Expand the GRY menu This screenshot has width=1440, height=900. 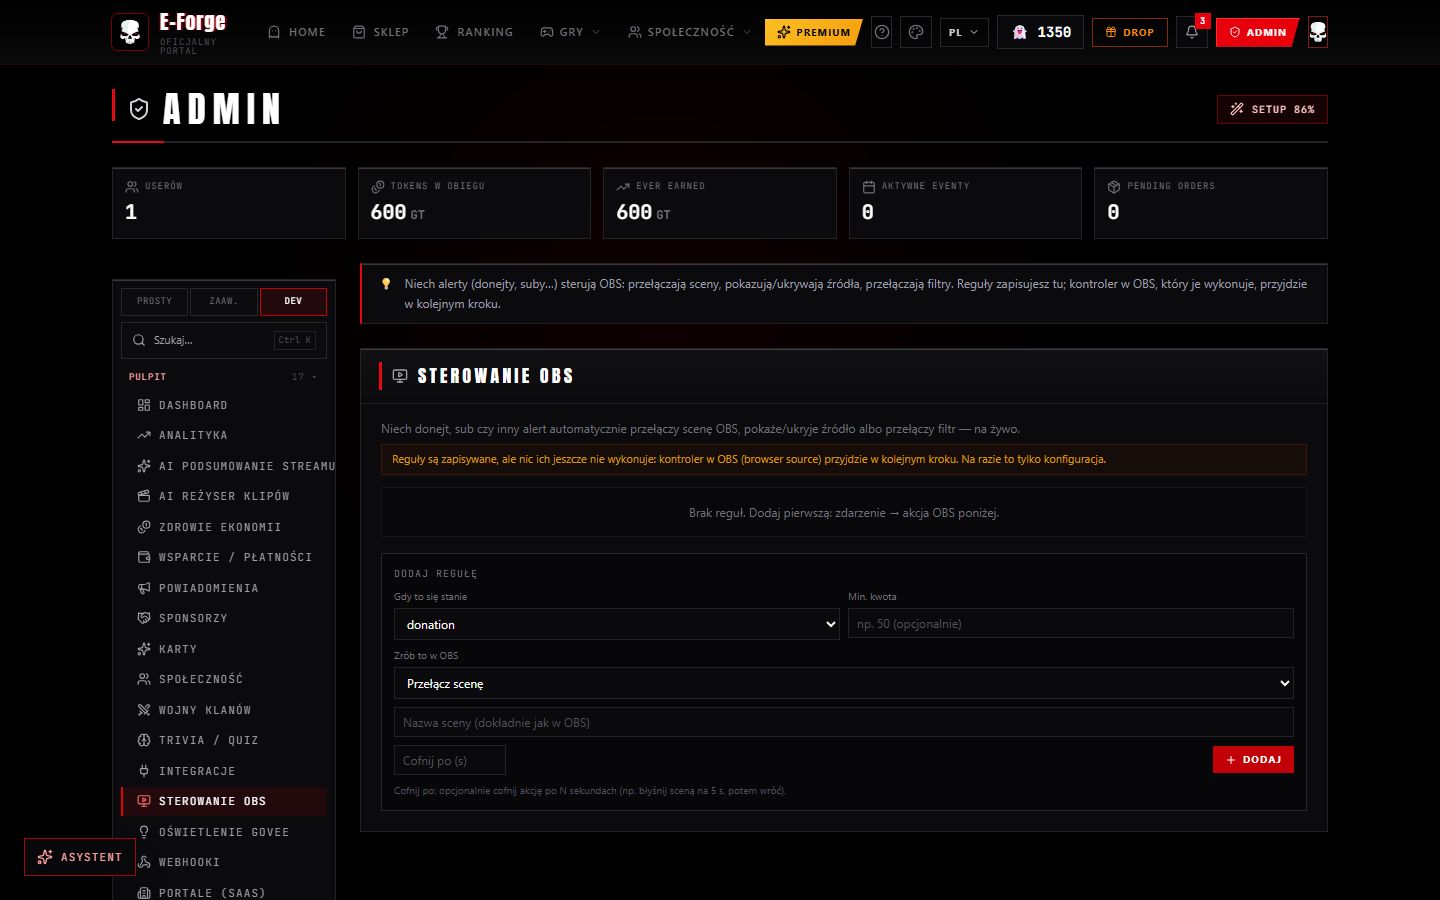tap(570, 32)
